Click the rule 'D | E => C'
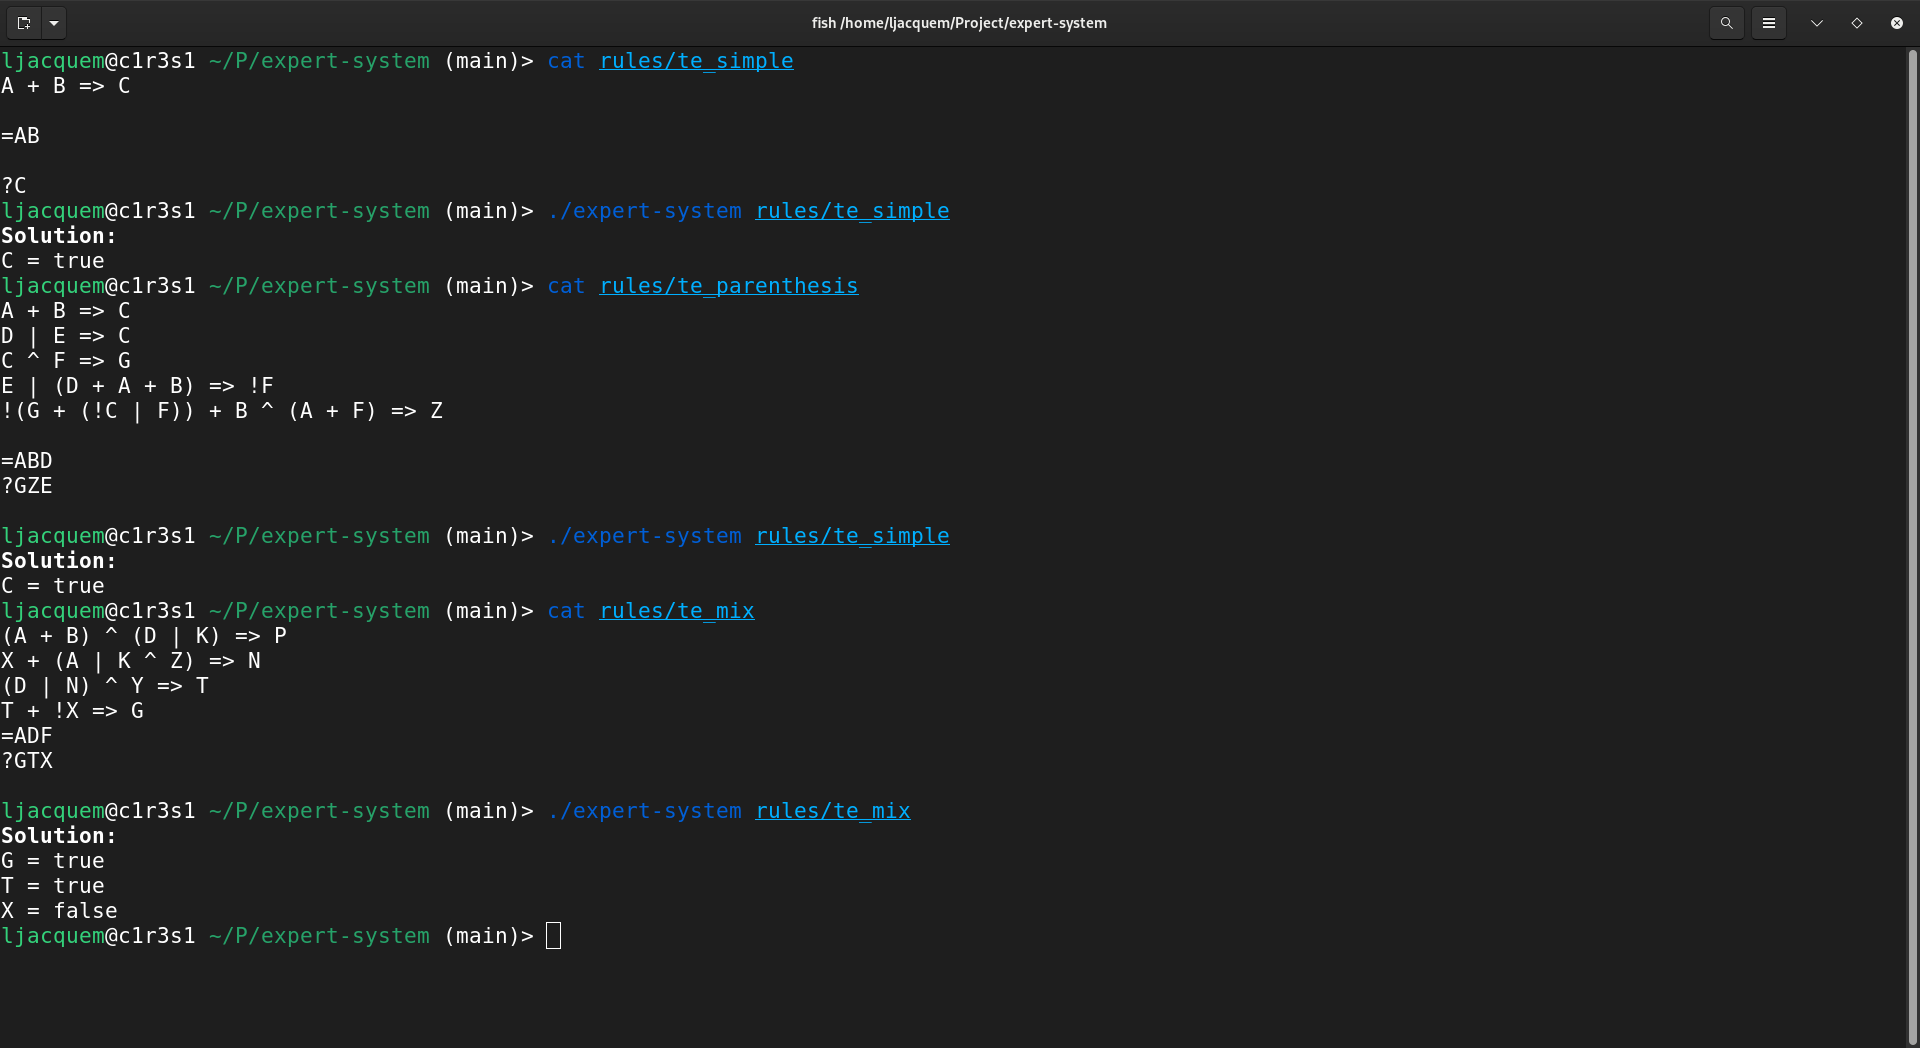This screenshot has width=1920, height=1048. (66, 336)
